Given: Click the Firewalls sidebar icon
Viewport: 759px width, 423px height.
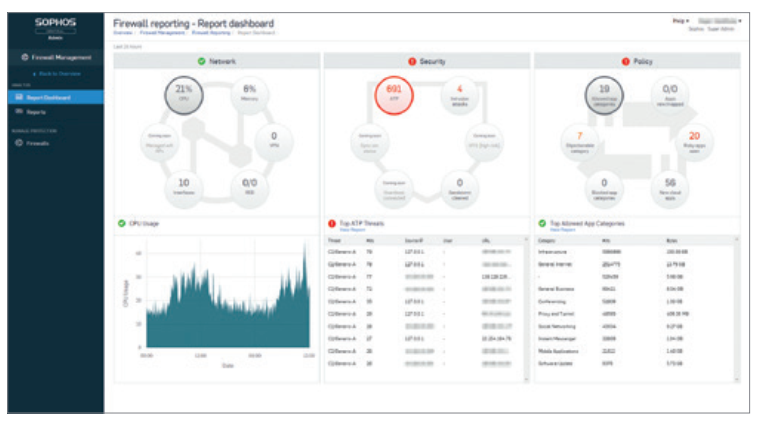Looking at the screenshot, I should (19, 143).
